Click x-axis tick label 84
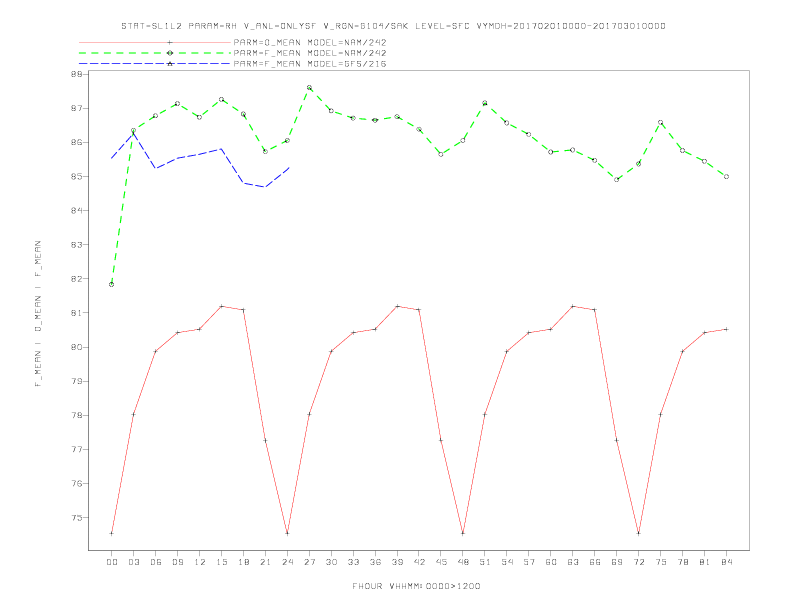792x612 pixels. [x=727, y=562]
